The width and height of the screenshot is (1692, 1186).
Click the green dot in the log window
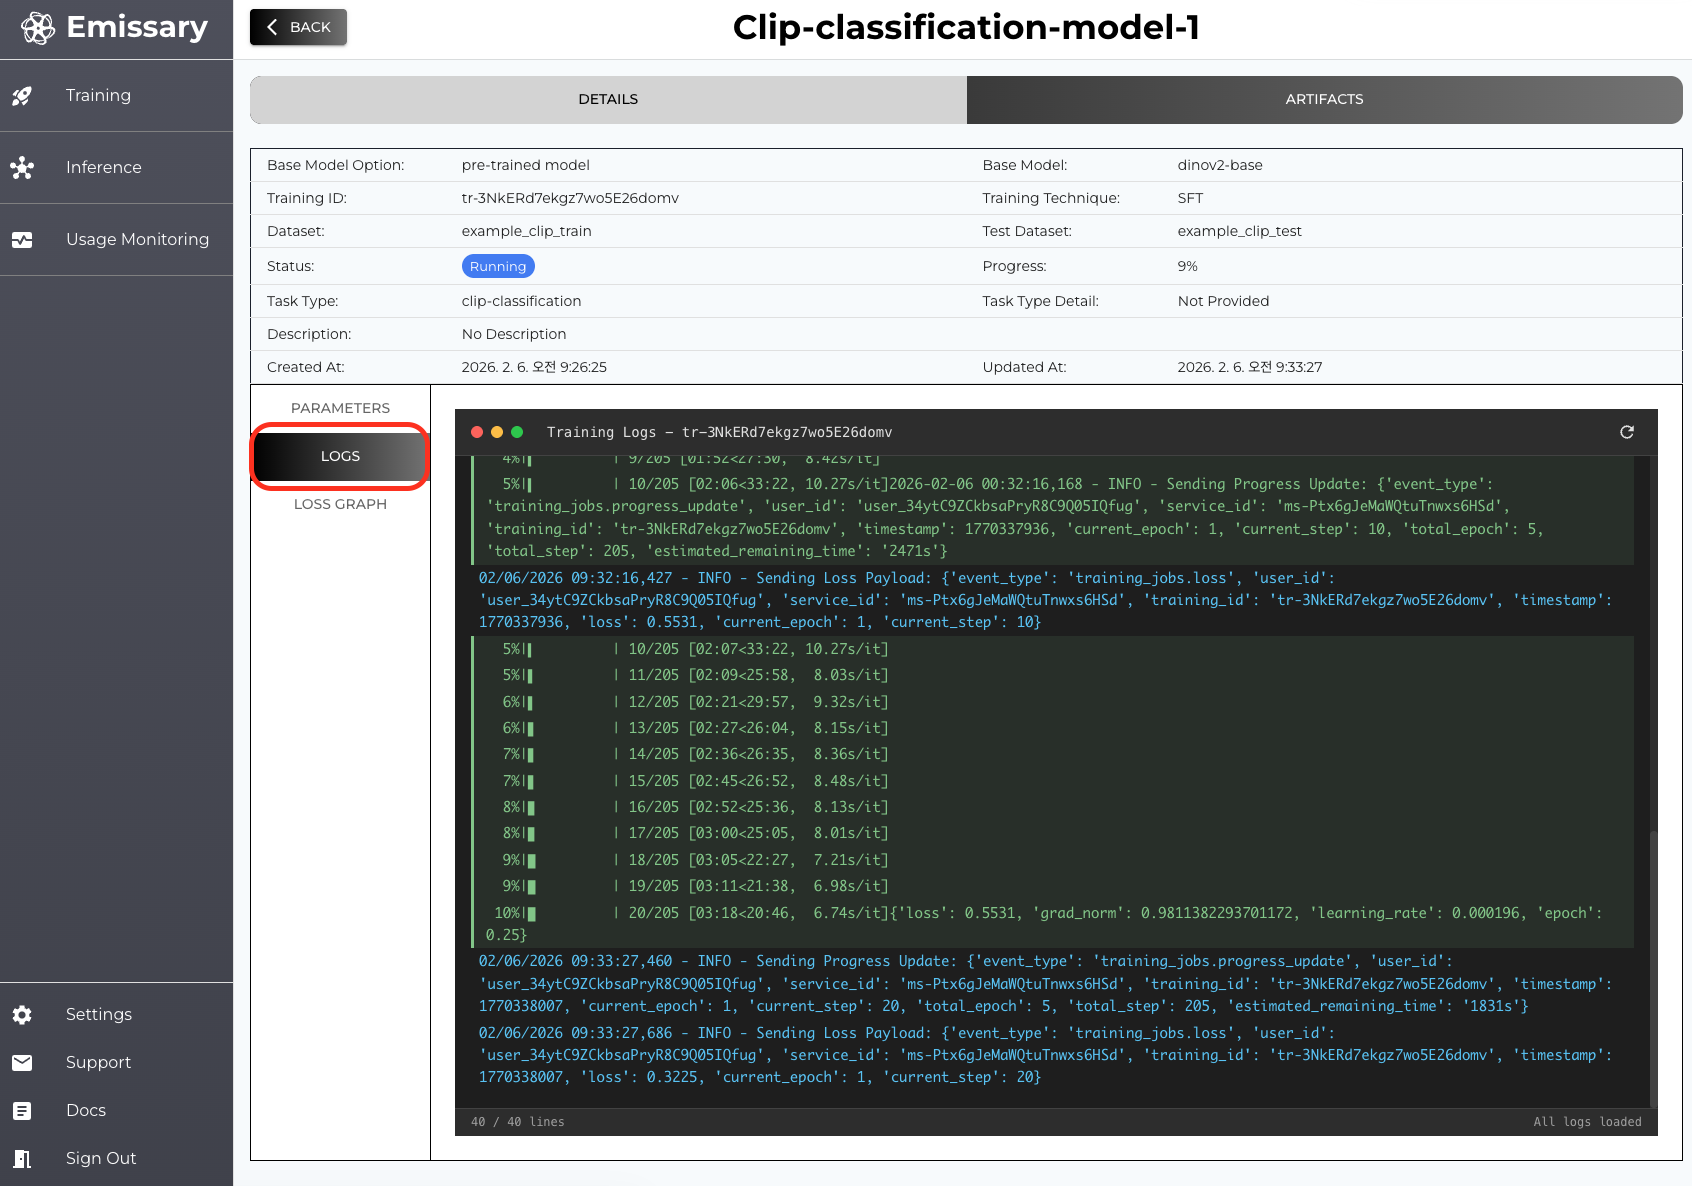(x=517, y=432)
